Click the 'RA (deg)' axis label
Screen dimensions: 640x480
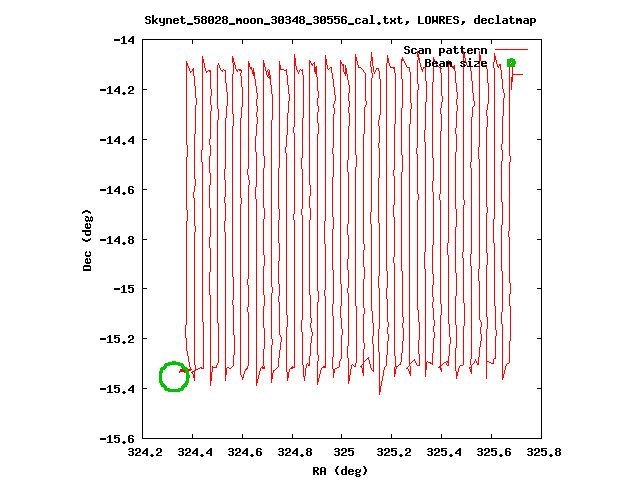340,471
